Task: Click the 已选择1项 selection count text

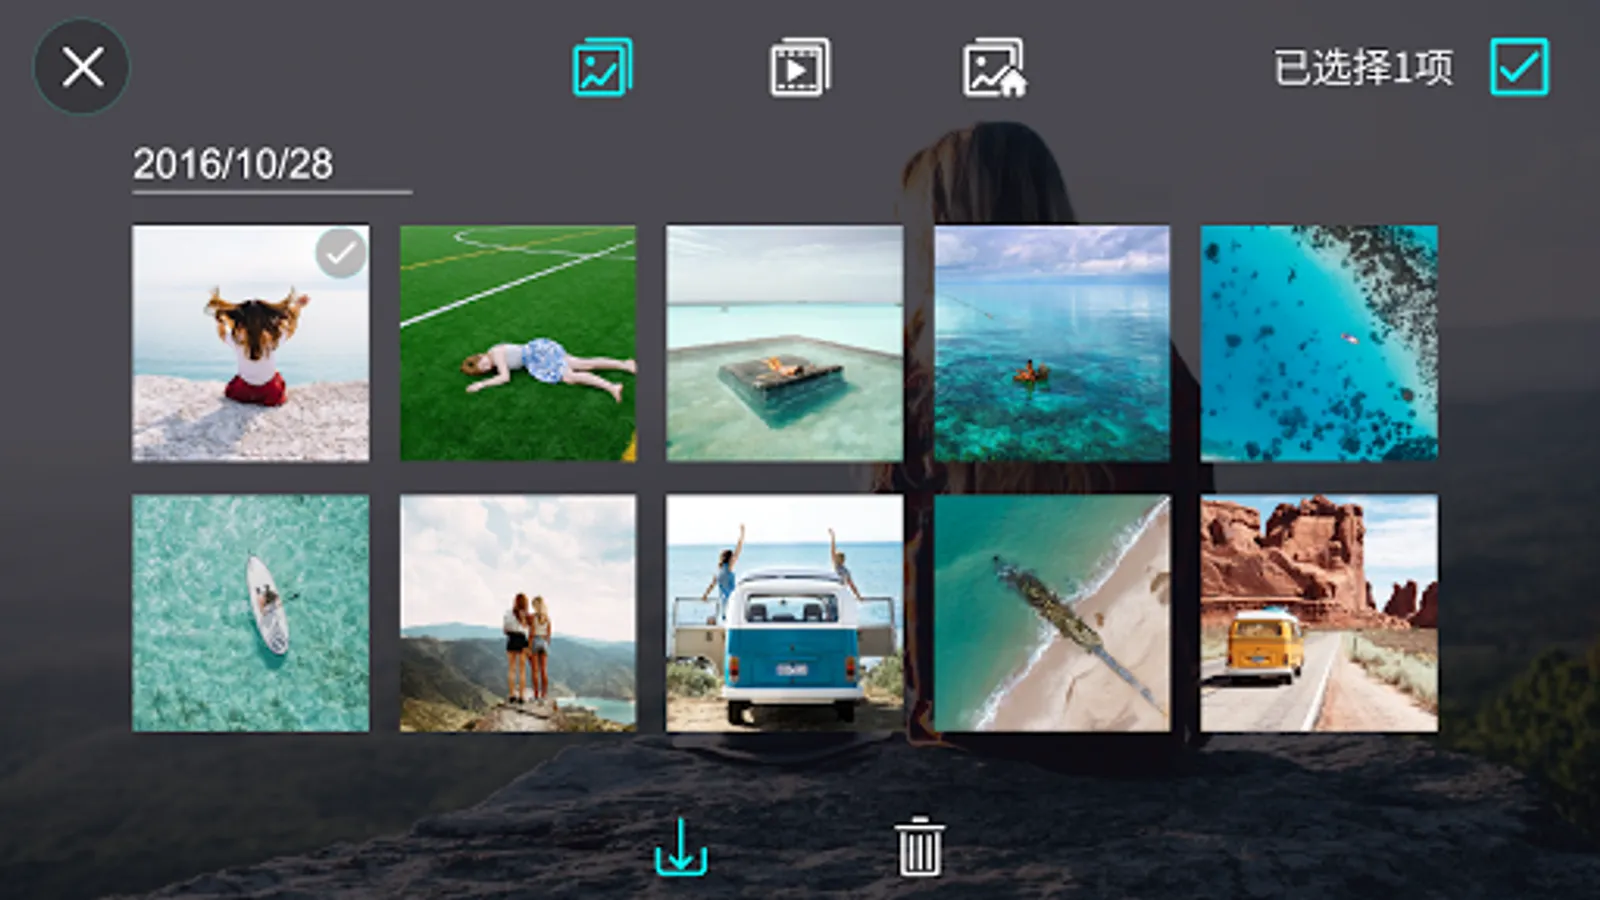Action: coord(1363,68)
